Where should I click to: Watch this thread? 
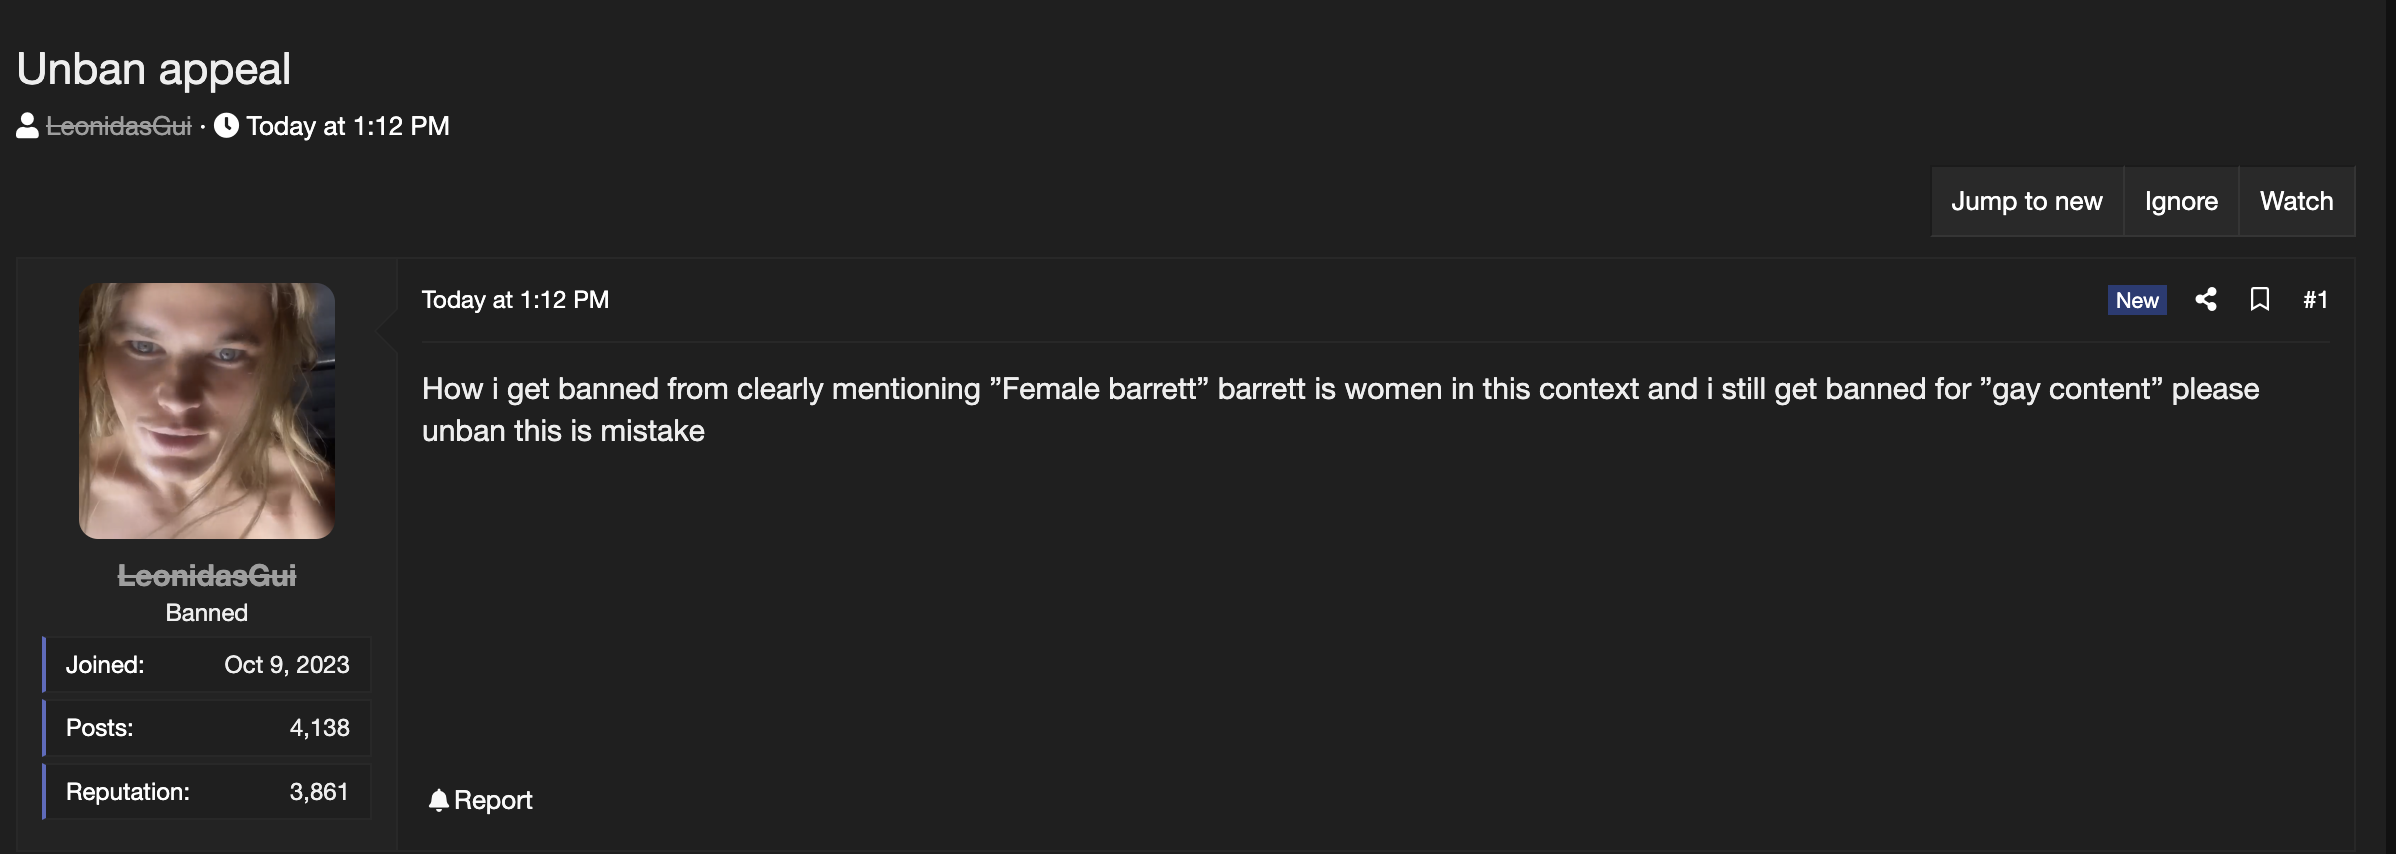pos(2296,202)
